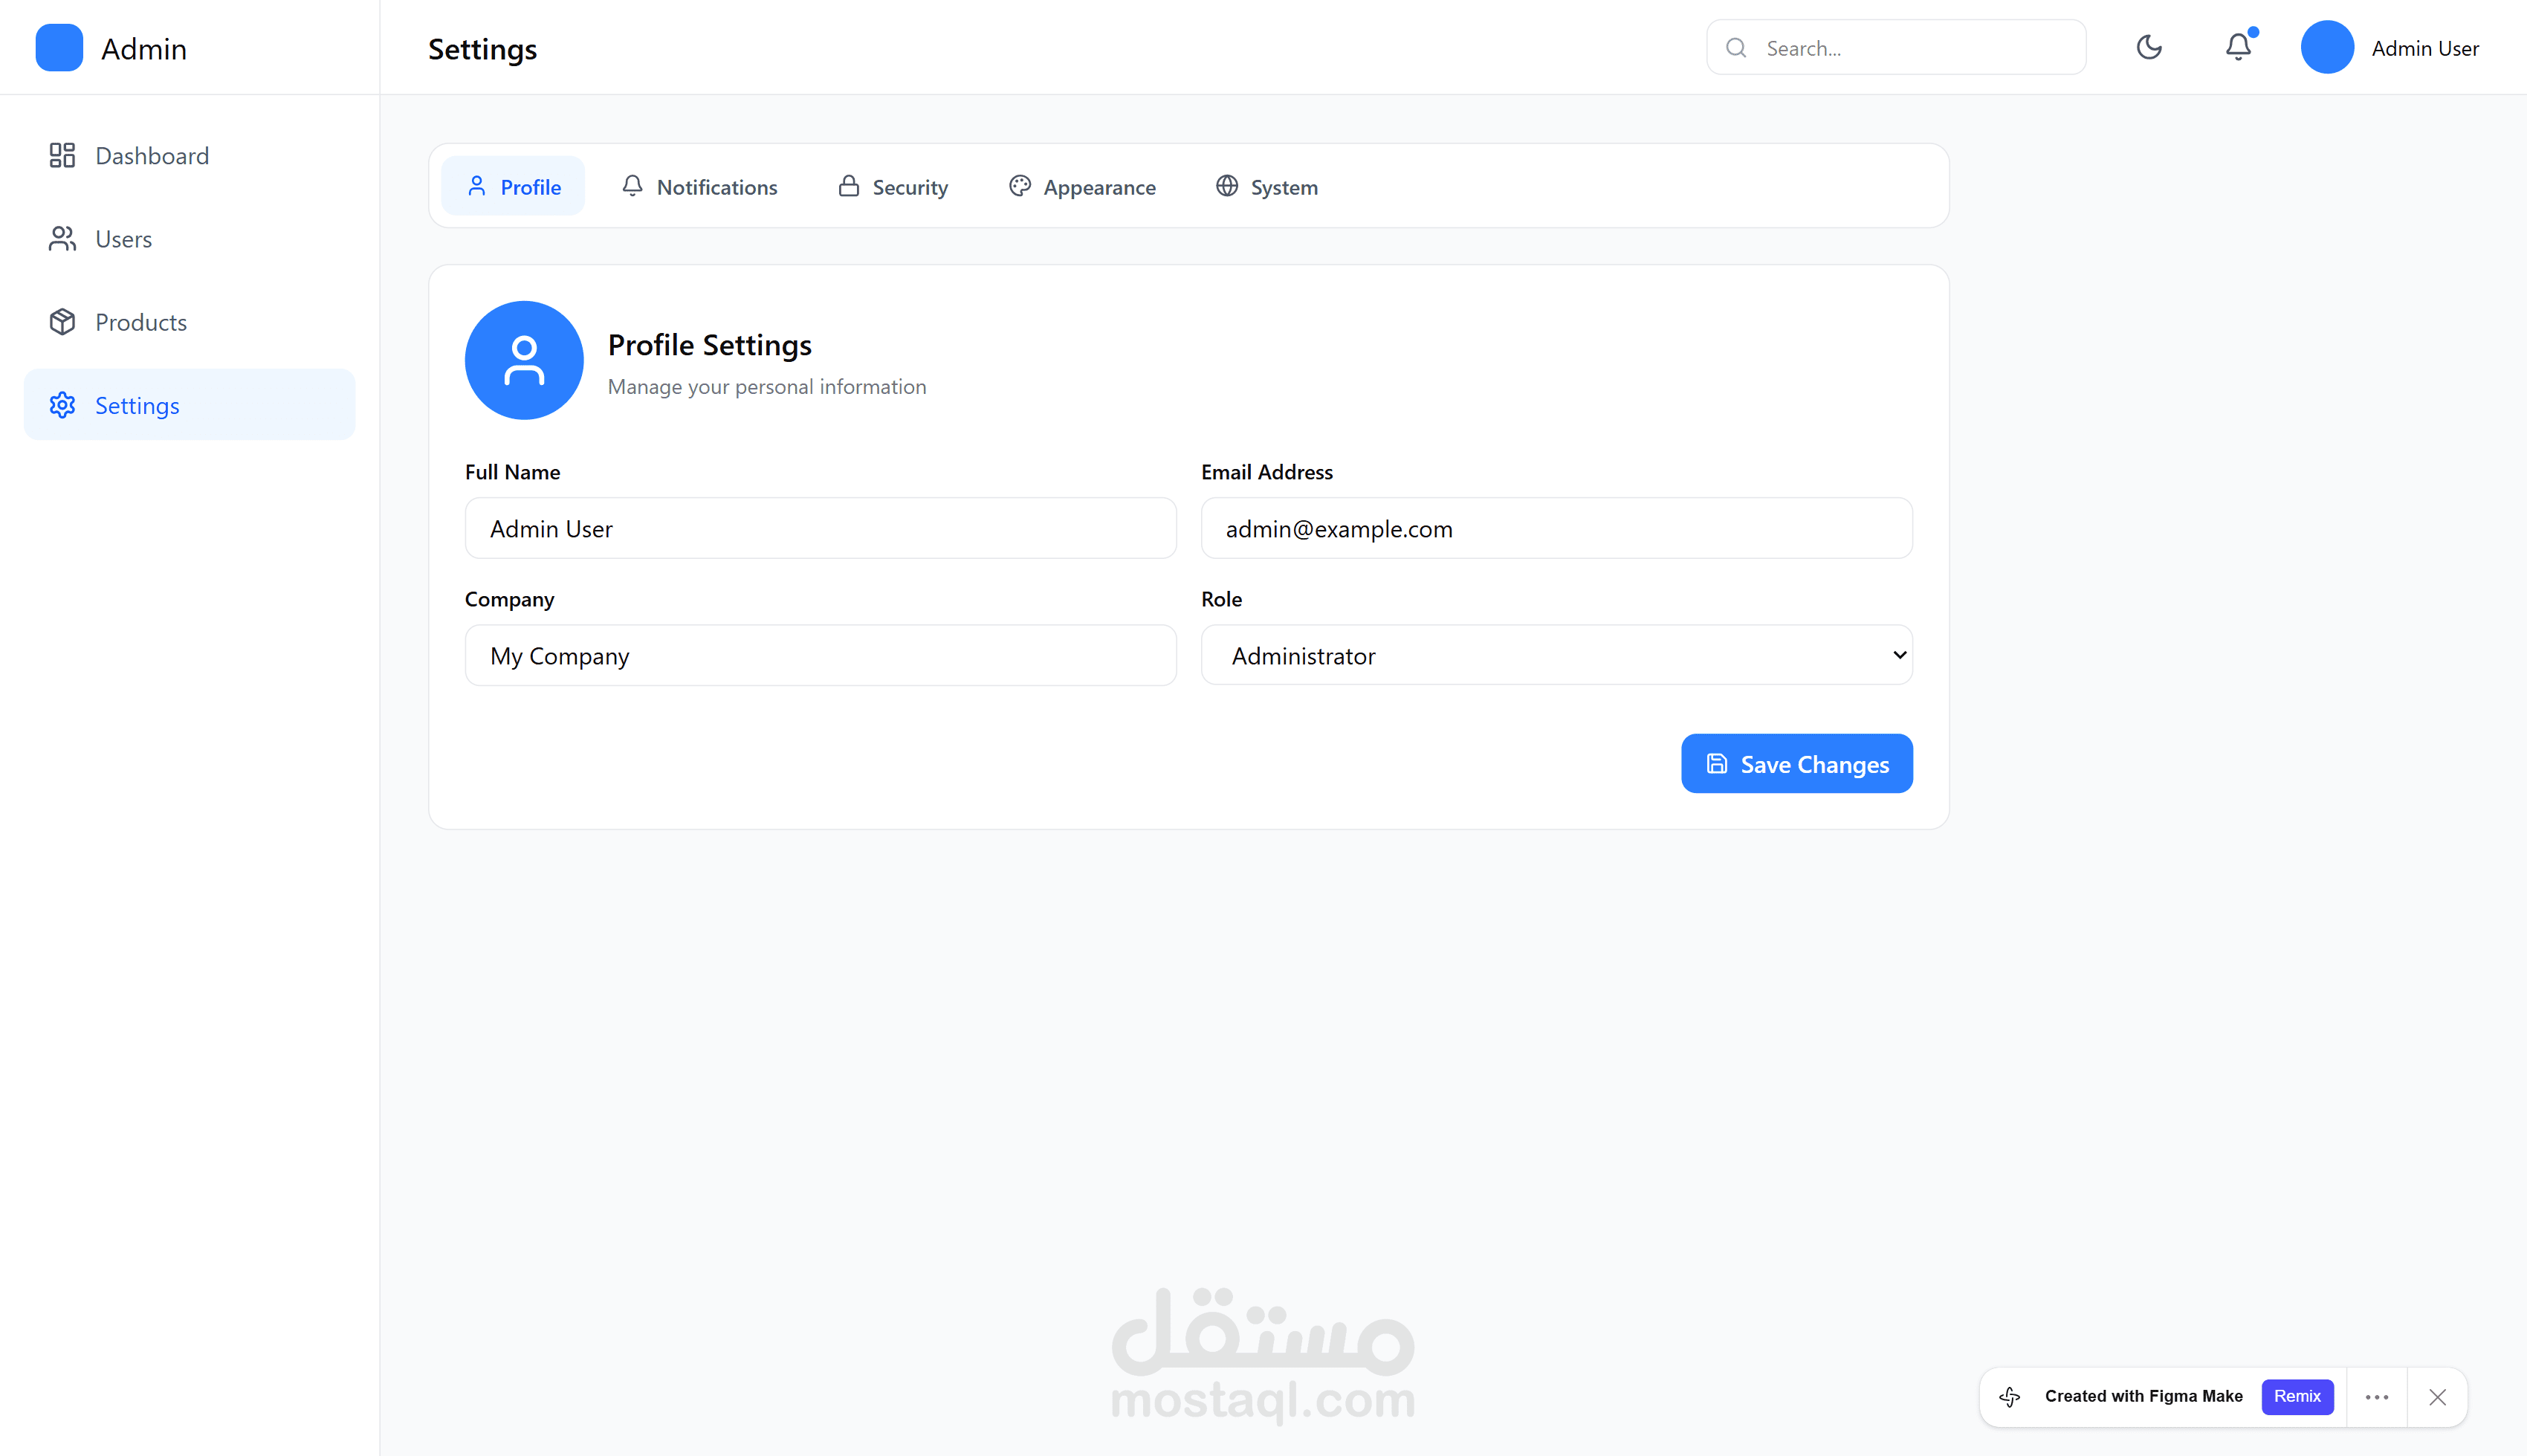Viewport: 2527px width, 1456px height.
Task: Go to Users in sidebar
Action: click(123, 239)
